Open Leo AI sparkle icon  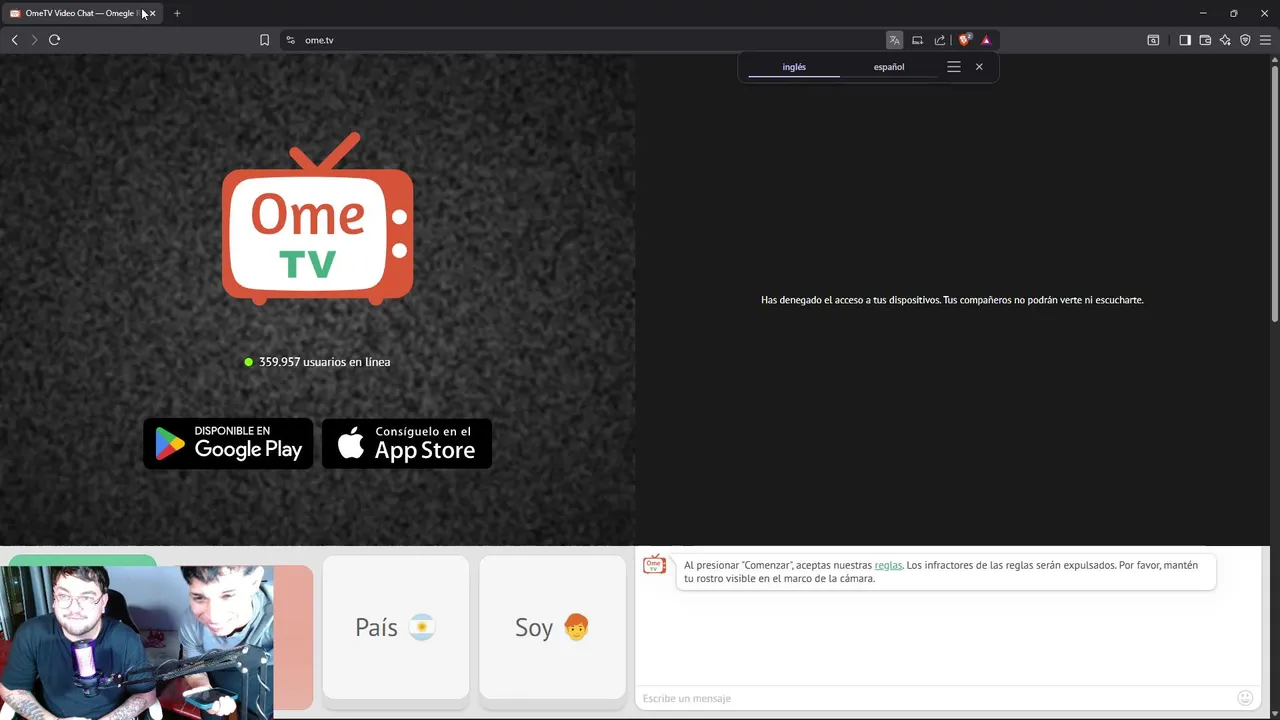pos(1225,40)
